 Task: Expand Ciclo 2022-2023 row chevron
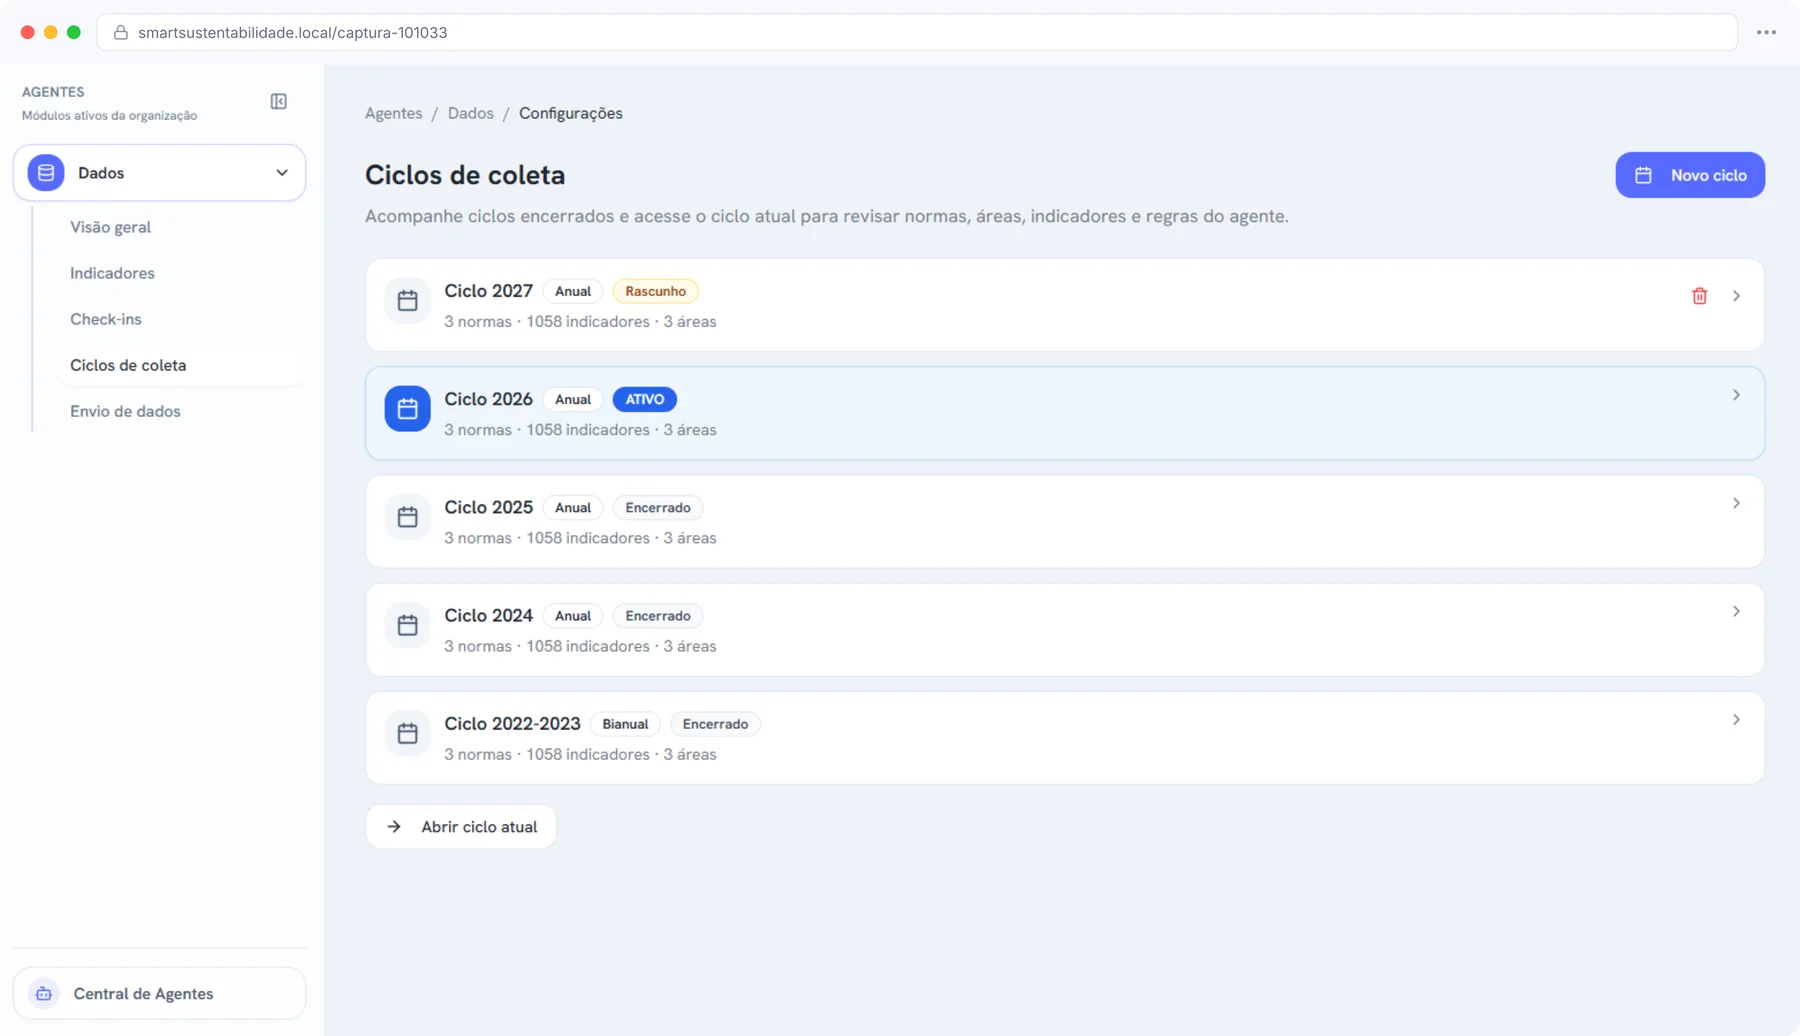[x=1737, y=719]
